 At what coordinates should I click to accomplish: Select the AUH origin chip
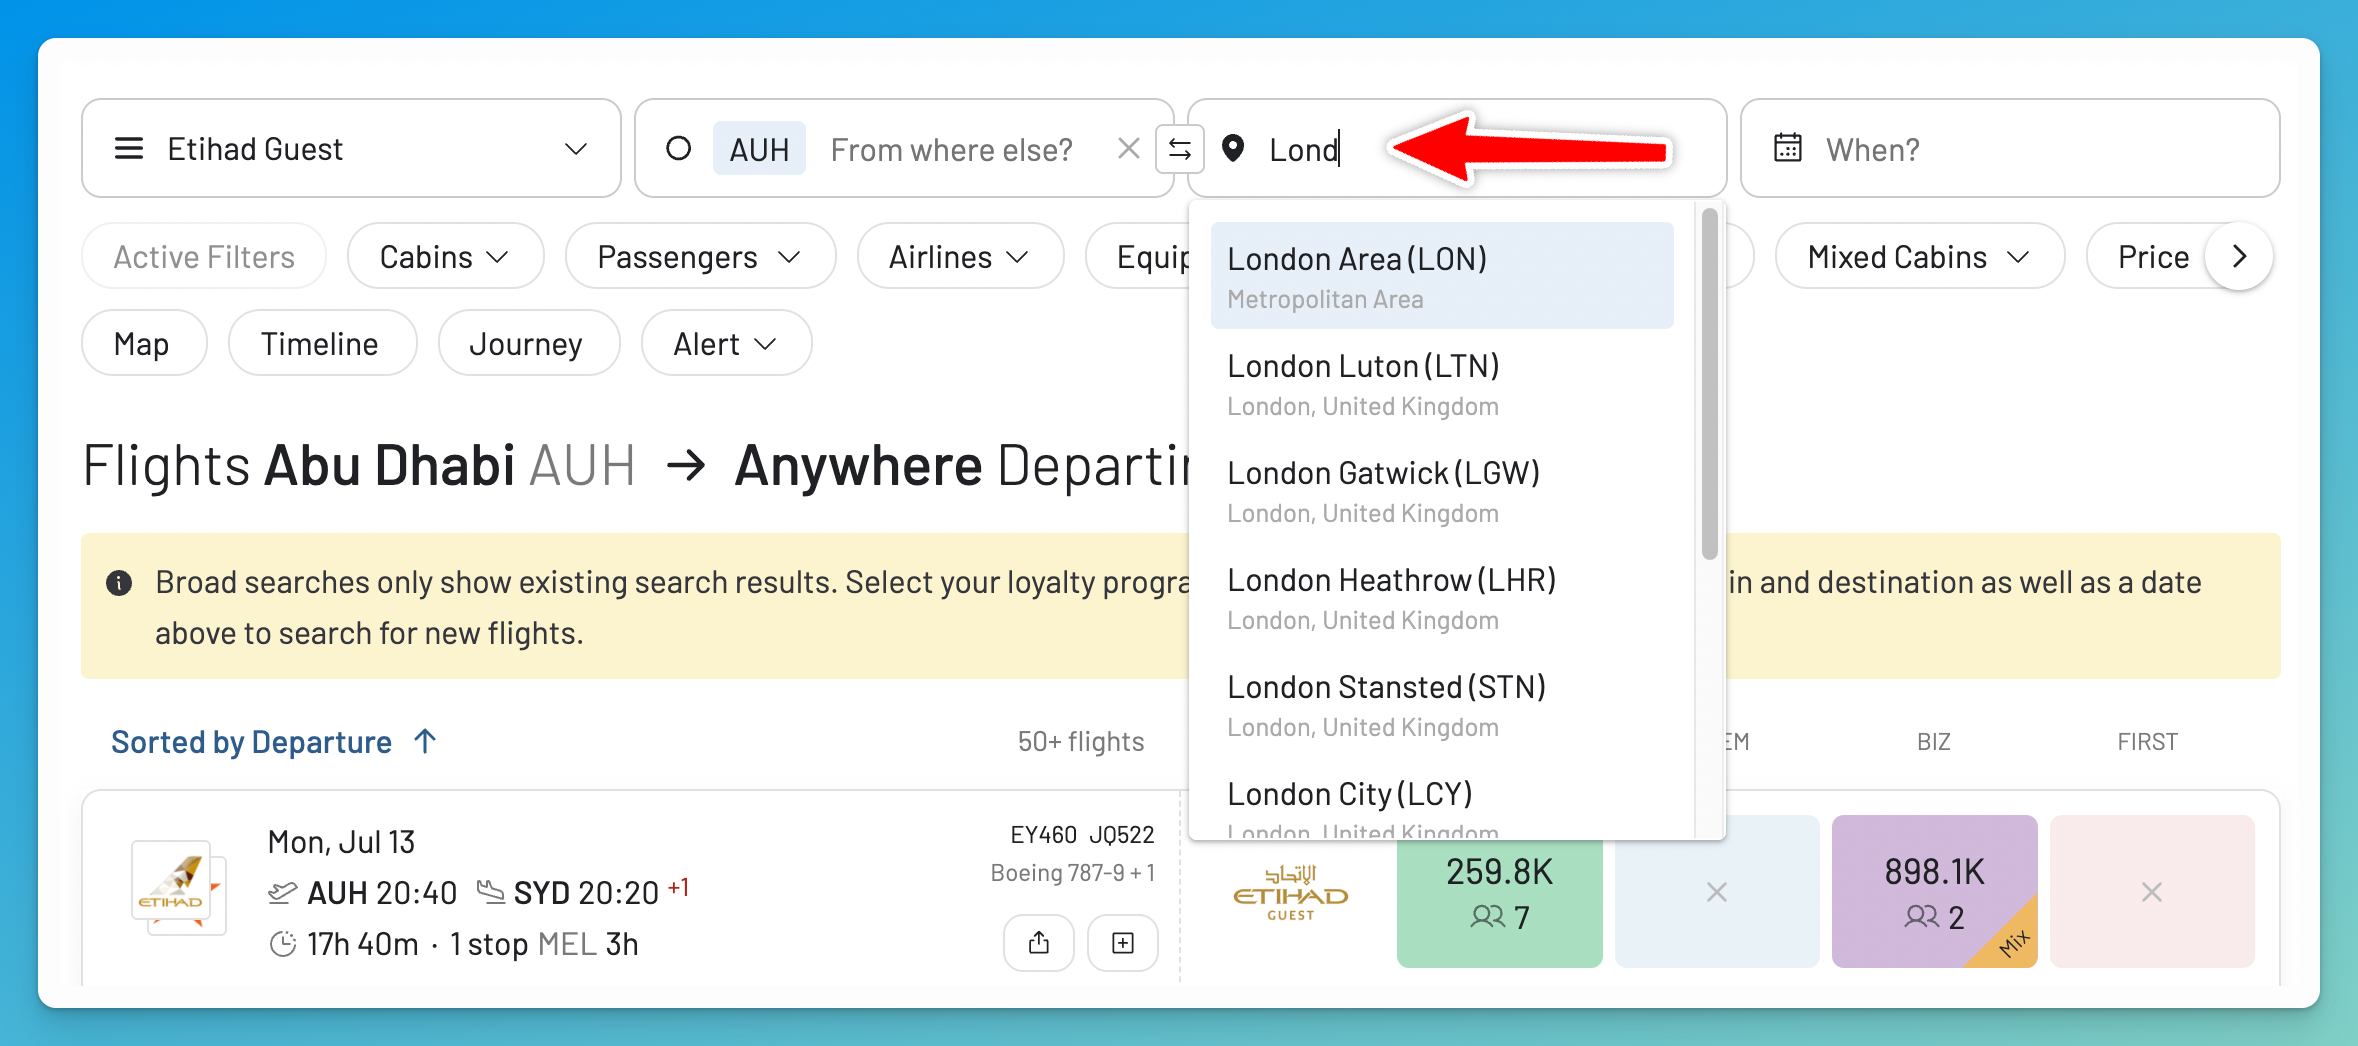[x=759, y=149]
